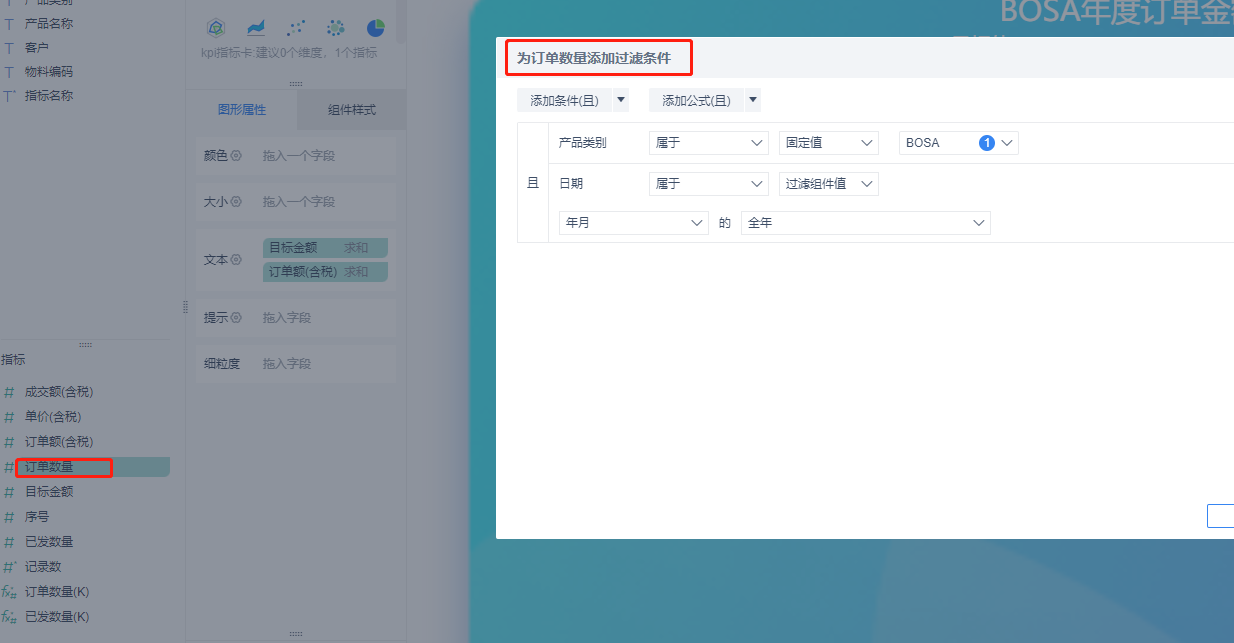Click the 目标金额 求和 field pill

coord(325,248)
